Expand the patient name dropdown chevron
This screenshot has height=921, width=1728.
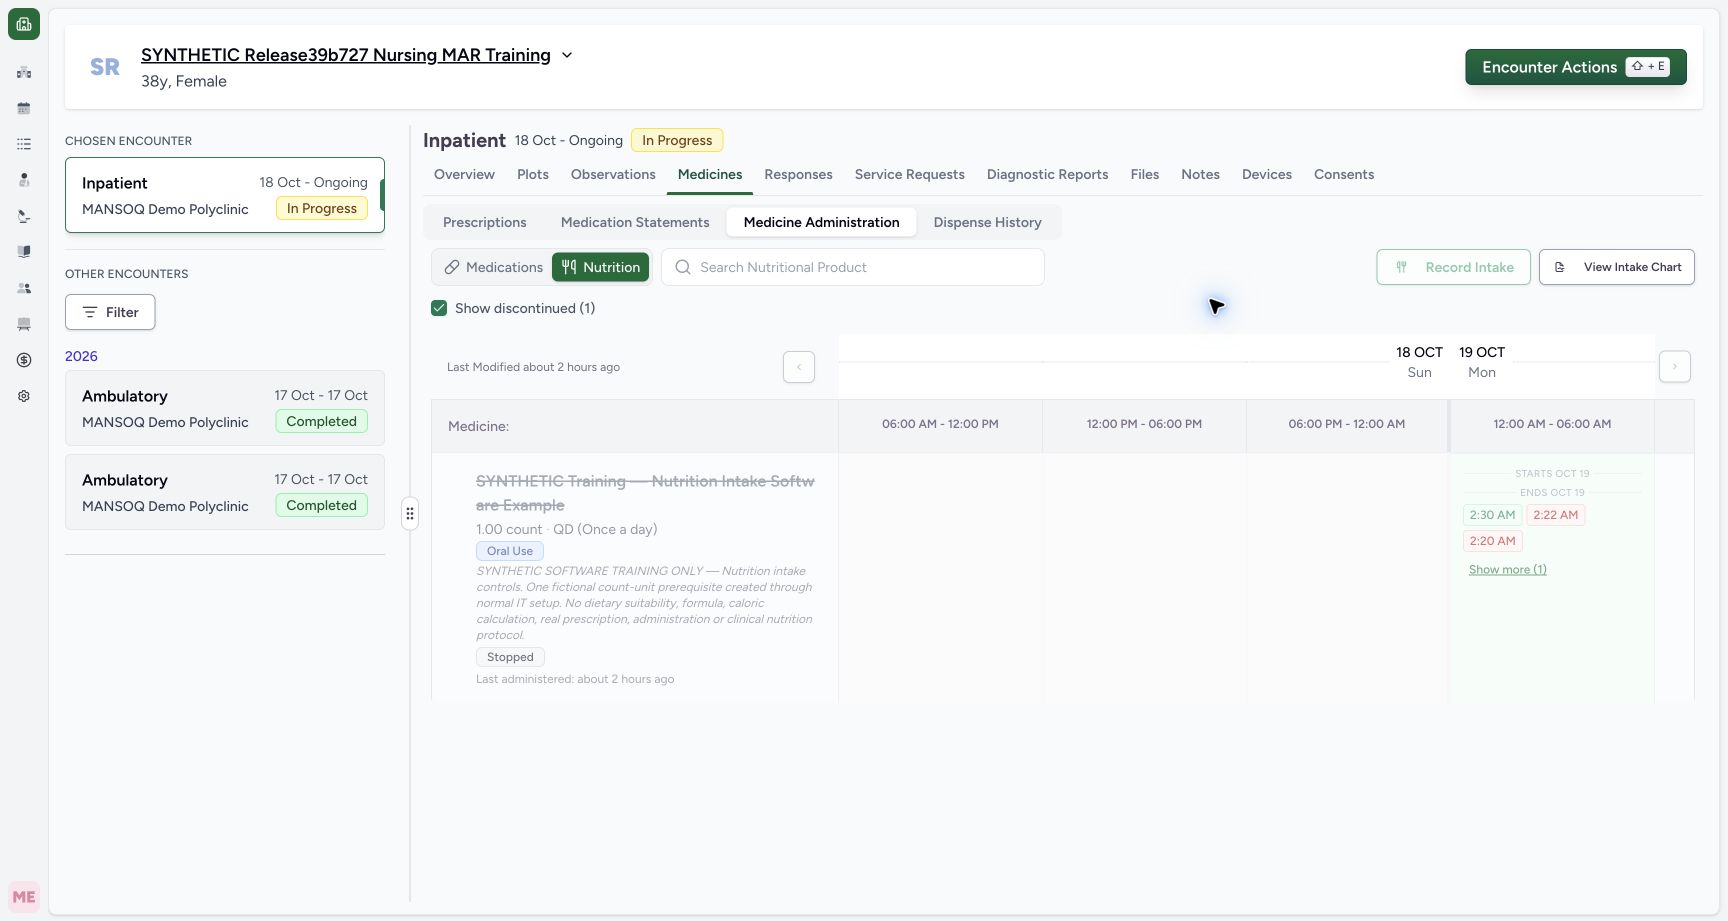click(x=567, y=55)
